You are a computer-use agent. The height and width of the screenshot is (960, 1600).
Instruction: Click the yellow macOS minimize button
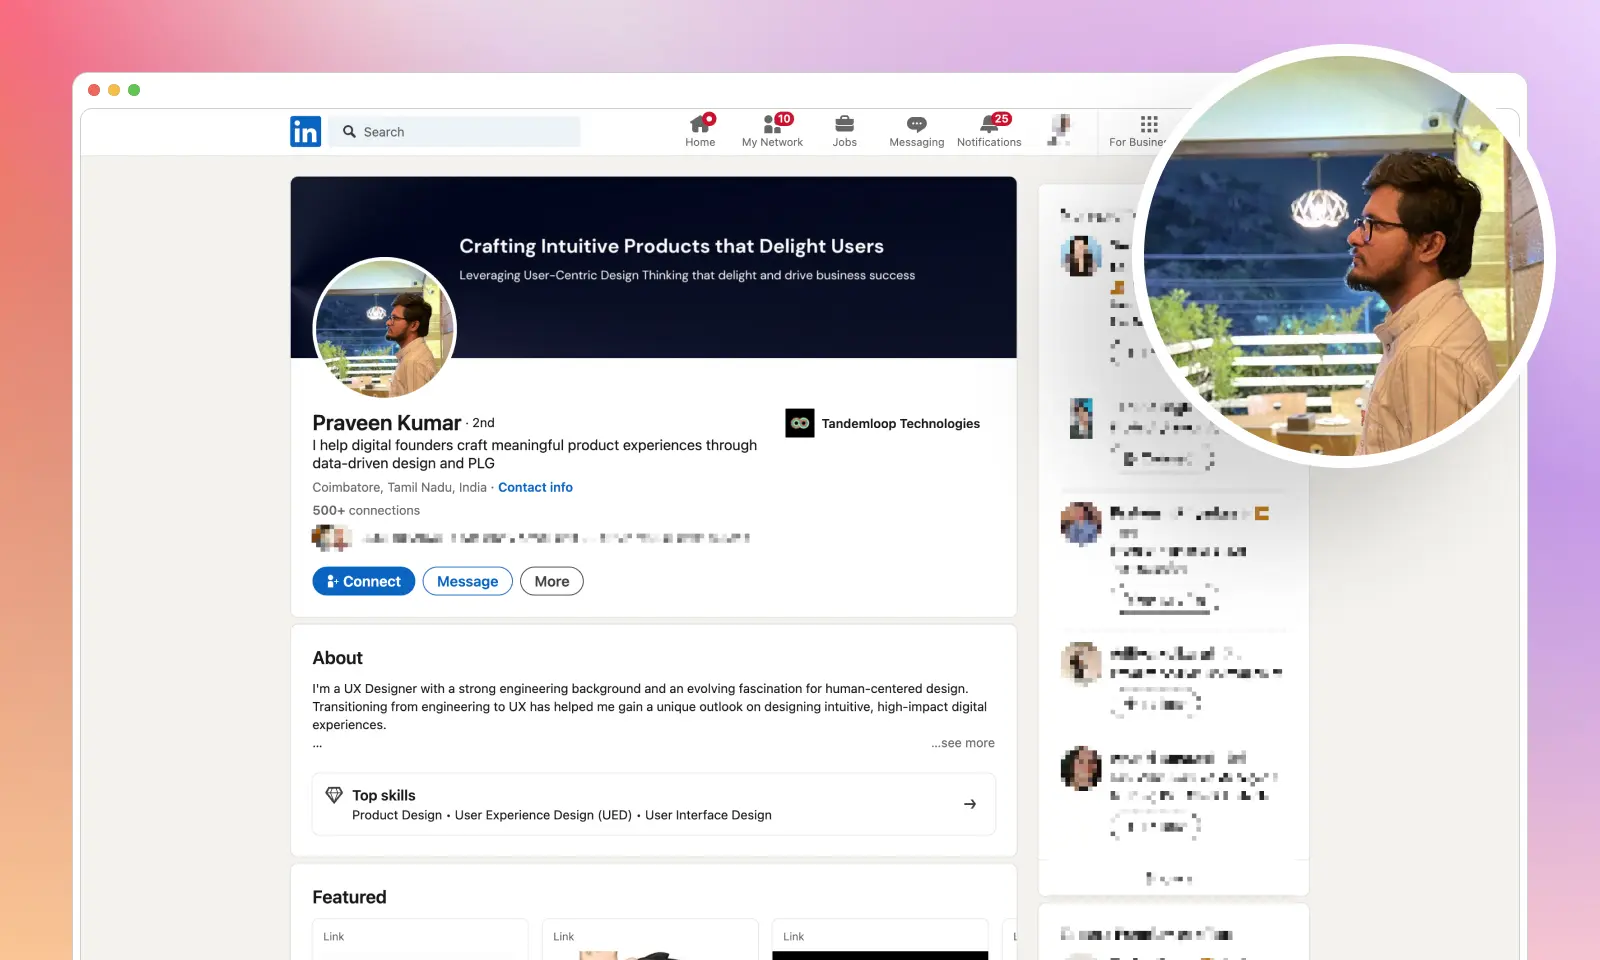click(x=114, y=90)
